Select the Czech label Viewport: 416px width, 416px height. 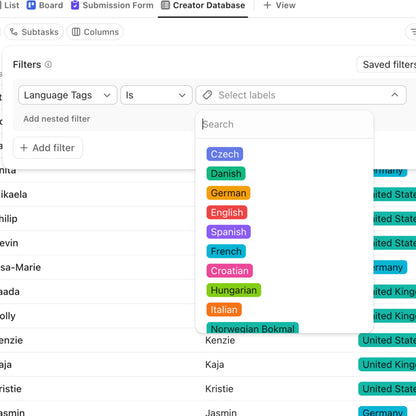225,154
